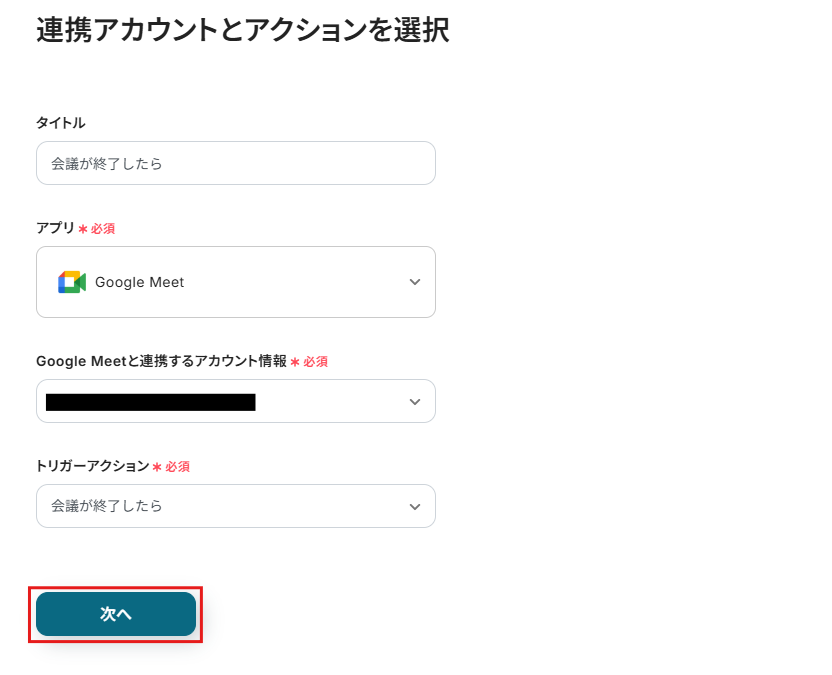832x675 pixels.
Task: Click the 会議が終了したら trigger action value
Action: coord(107,506)
